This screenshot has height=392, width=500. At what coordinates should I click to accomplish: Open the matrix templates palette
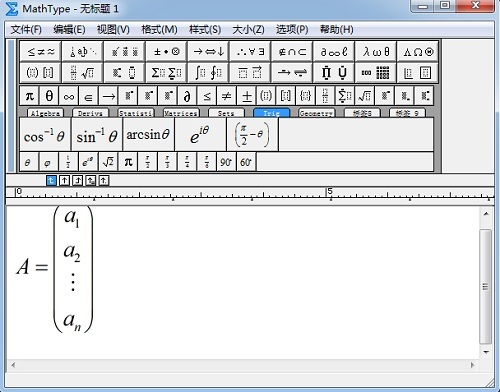click(x=376, y=72)
